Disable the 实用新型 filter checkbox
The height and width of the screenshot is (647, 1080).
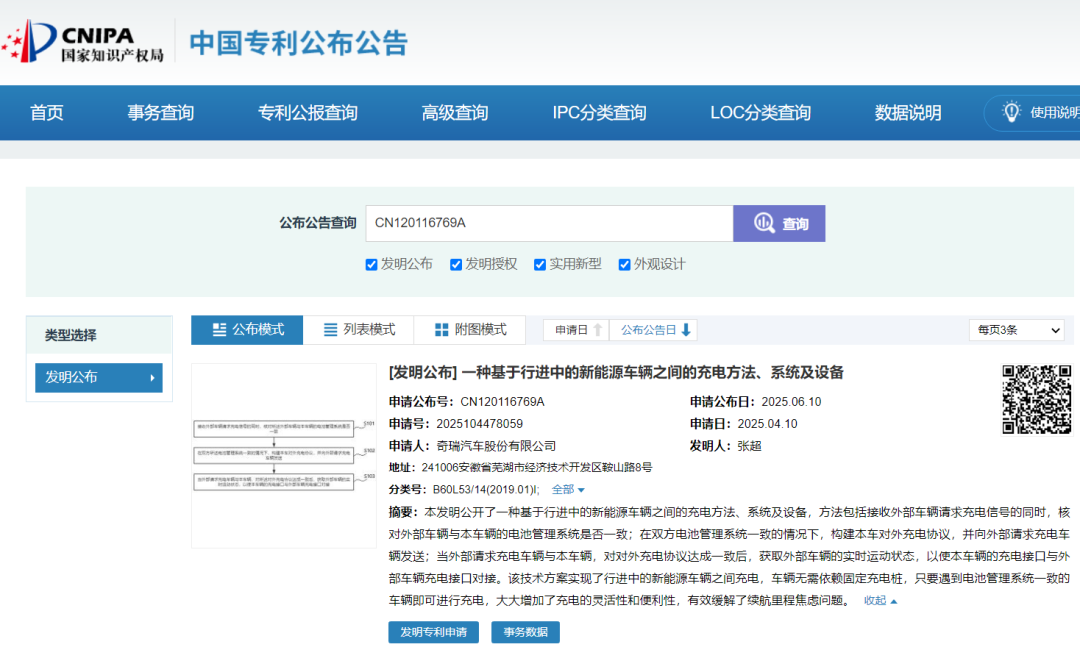[x=537, y=263]
